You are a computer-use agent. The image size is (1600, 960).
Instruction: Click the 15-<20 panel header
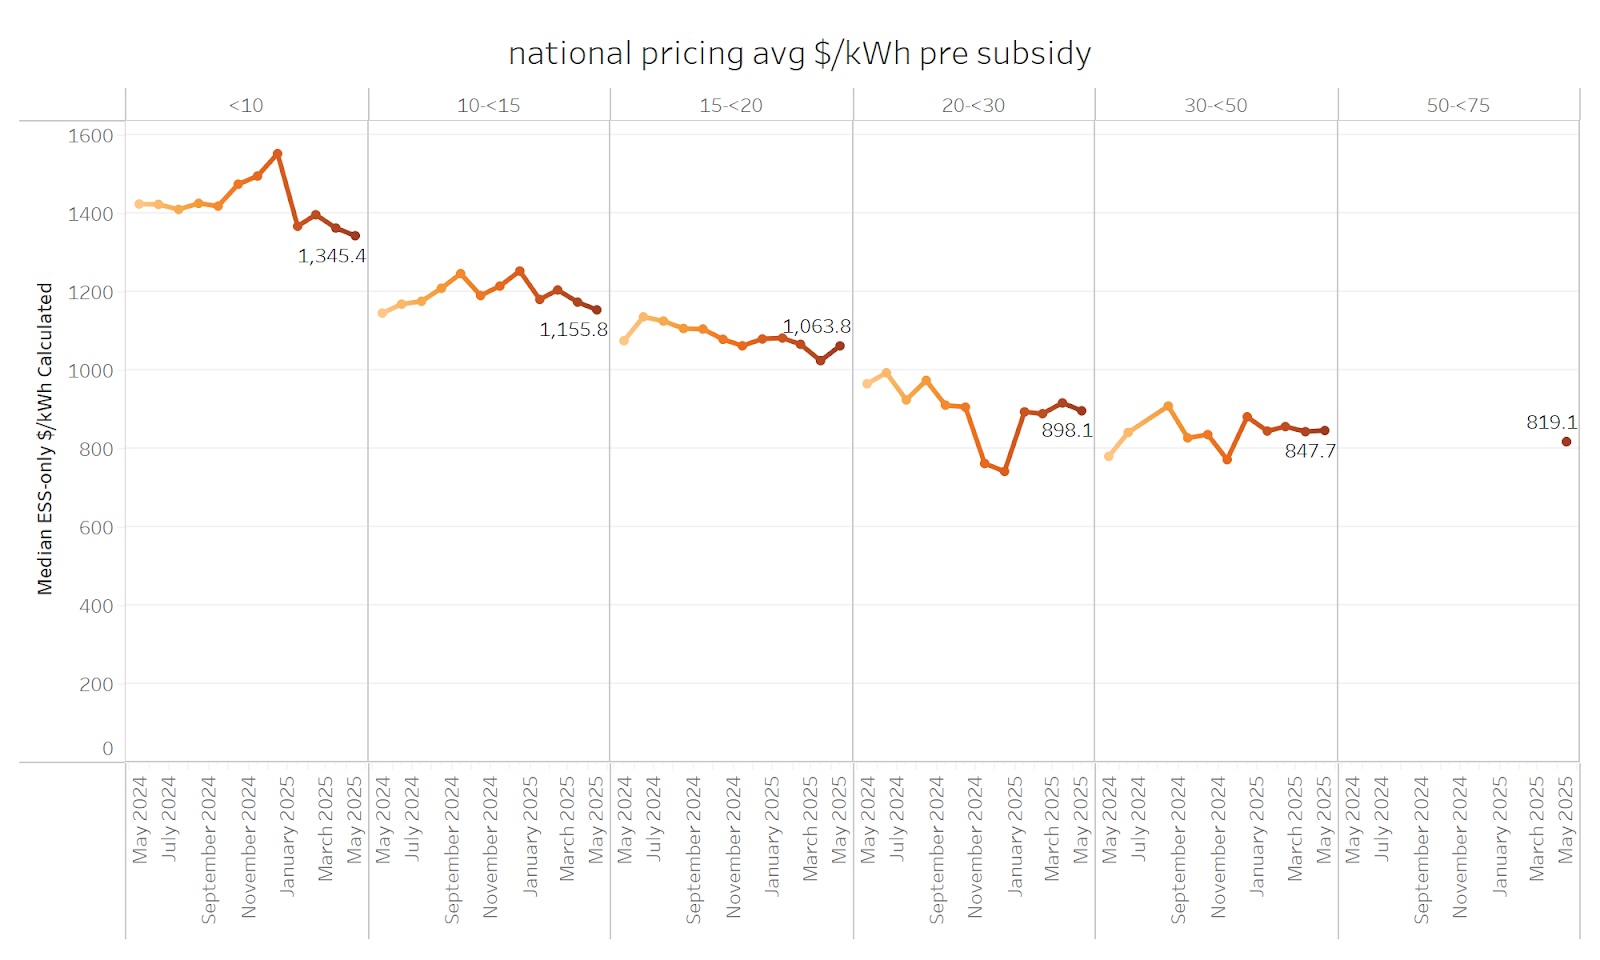[731, 105]
